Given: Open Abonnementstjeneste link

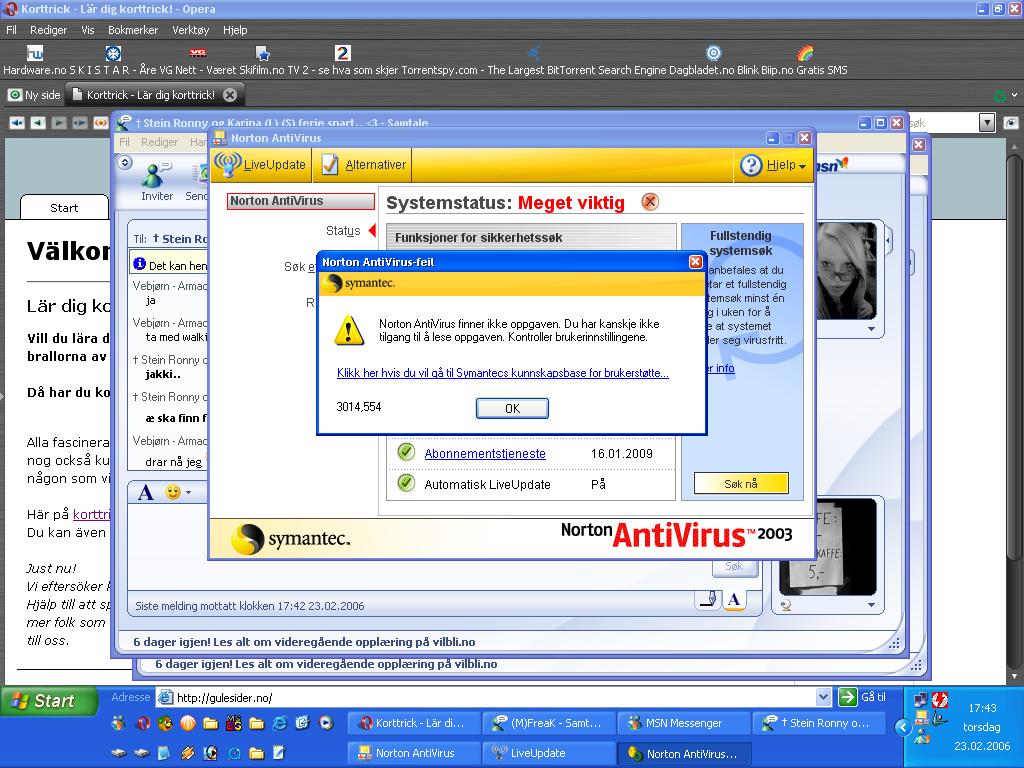Looking at the screenshot, I should point(485,453).
